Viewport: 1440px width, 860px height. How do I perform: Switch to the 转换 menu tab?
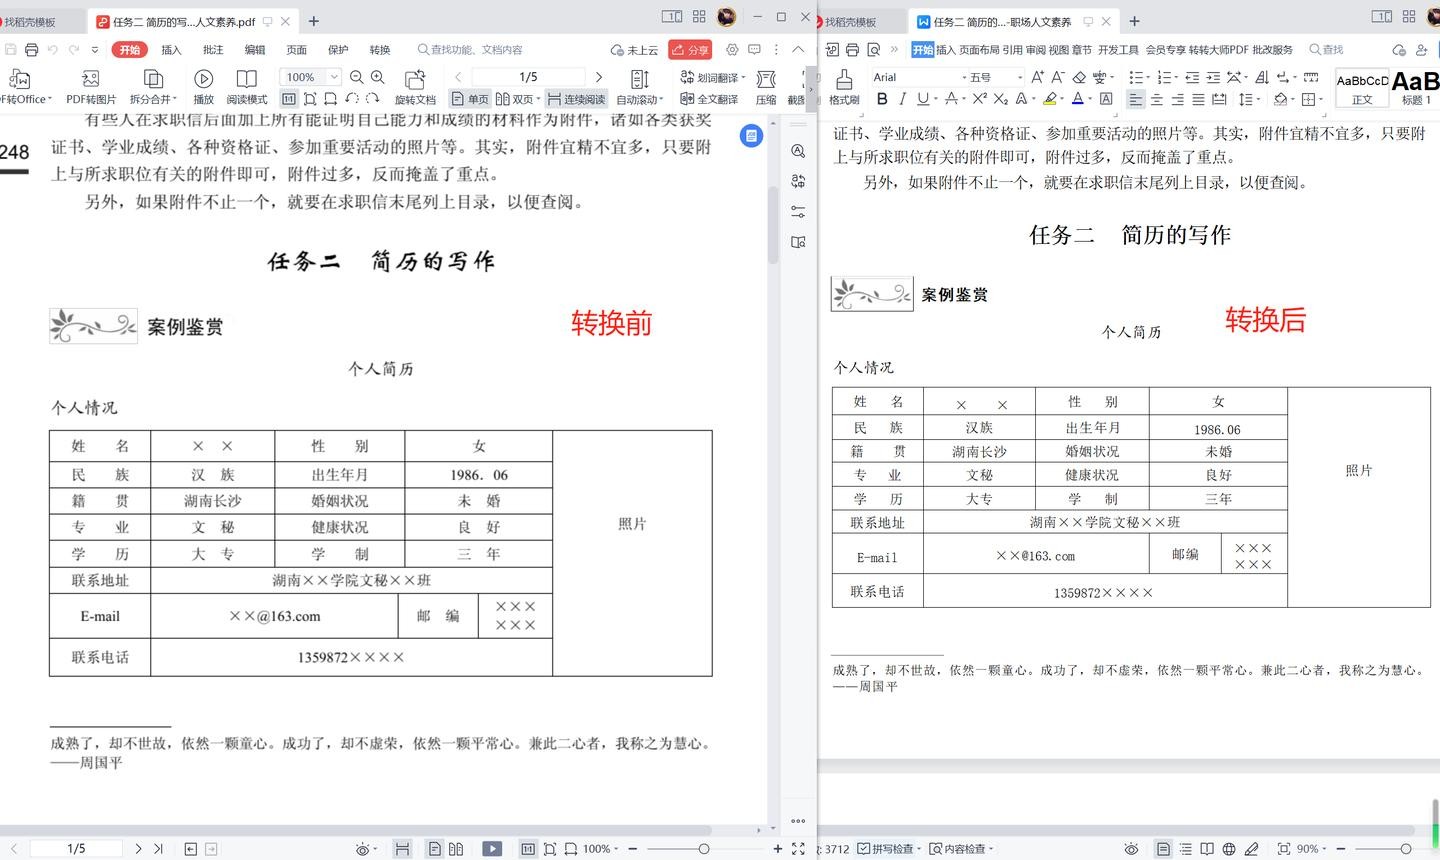pos(380,50)
